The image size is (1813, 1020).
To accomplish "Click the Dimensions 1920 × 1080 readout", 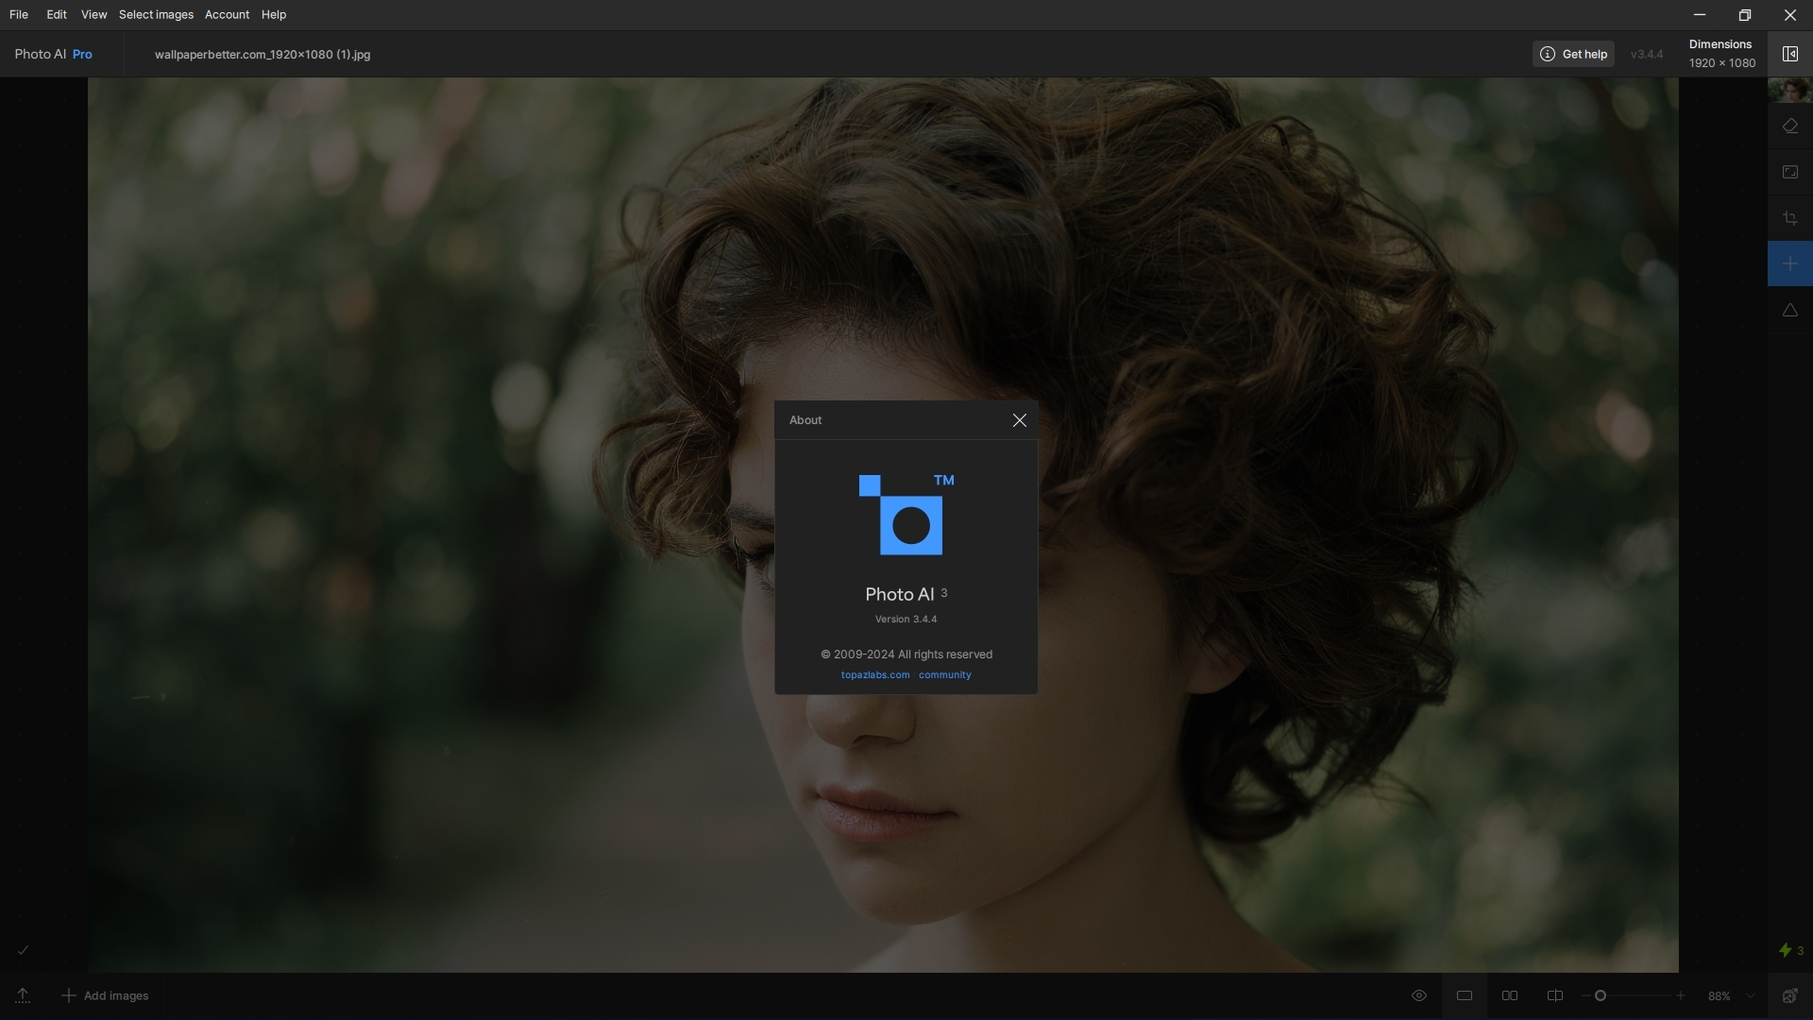I will click(x=1722, y=54).
